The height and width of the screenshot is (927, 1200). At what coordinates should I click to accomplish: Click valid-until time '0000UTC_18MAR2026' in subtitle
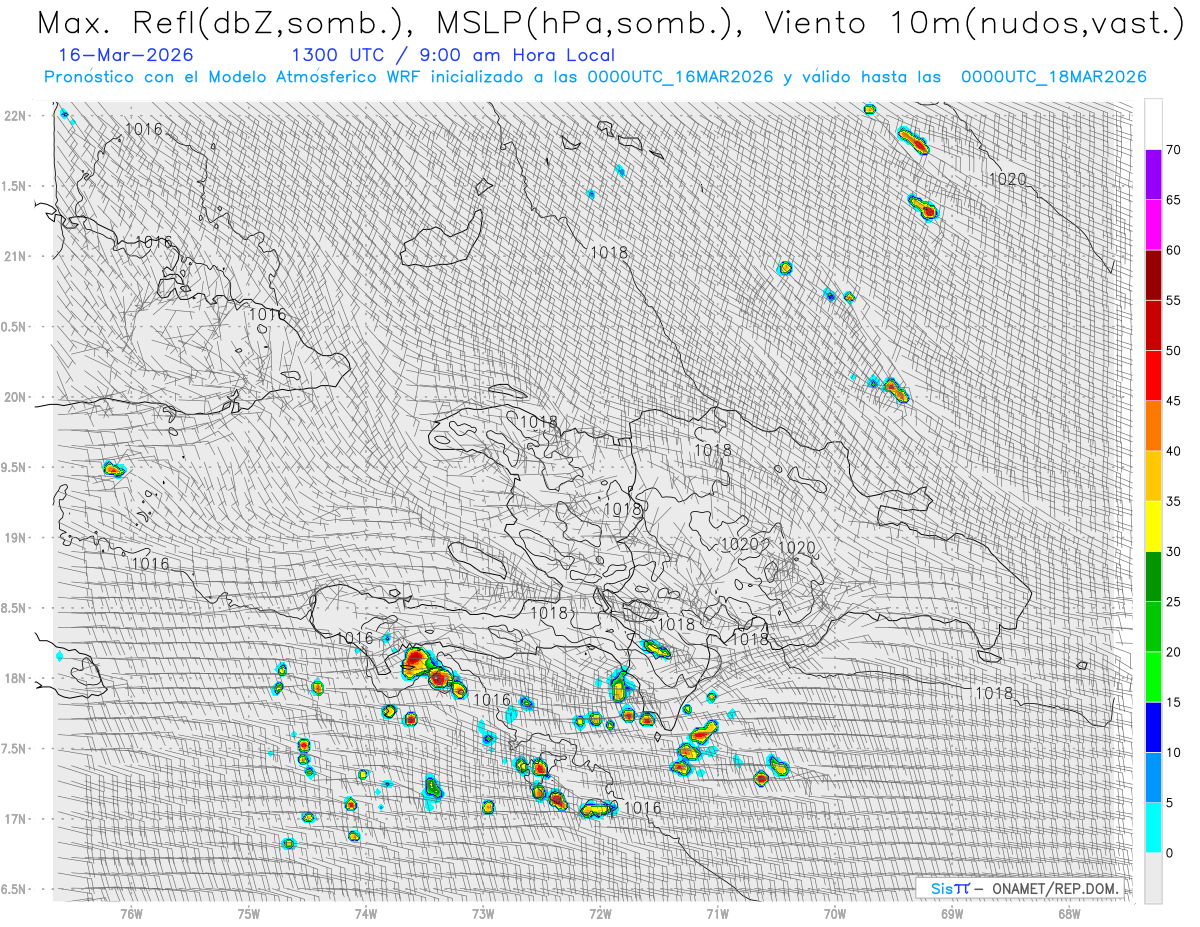[1053, 77]
